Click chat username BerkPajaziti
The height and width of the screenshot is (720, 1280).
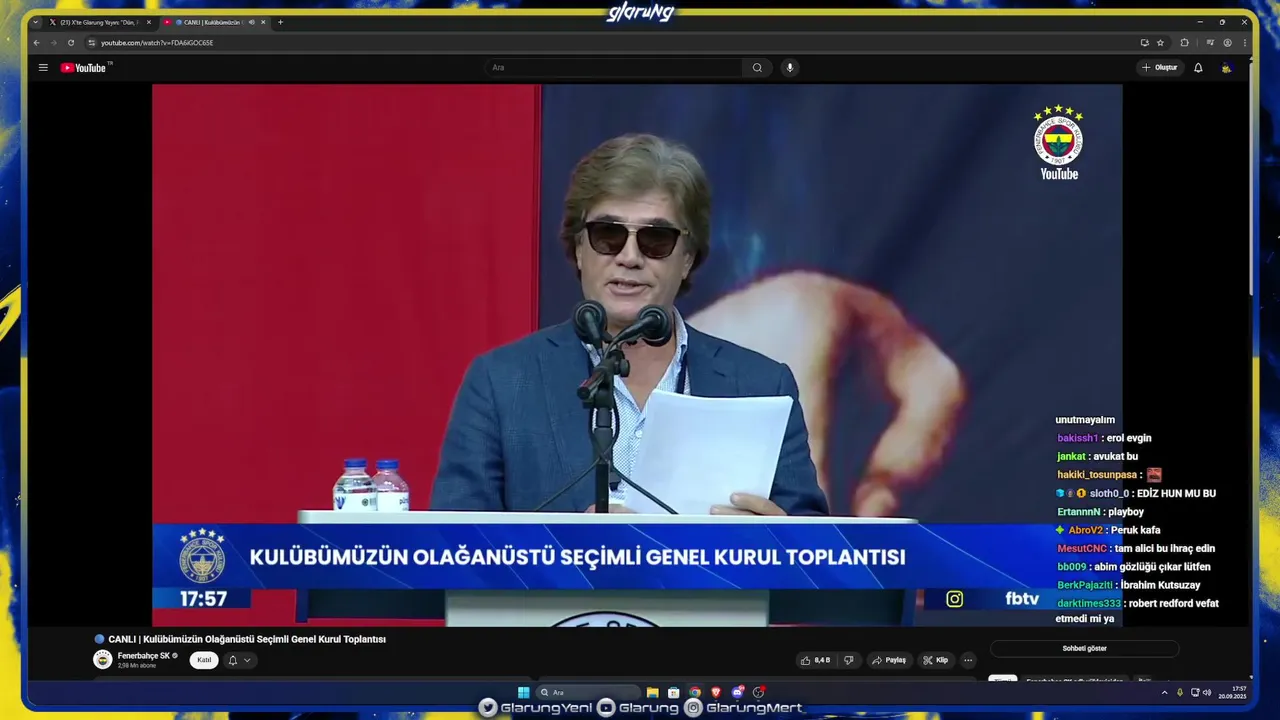point(1085,585)
